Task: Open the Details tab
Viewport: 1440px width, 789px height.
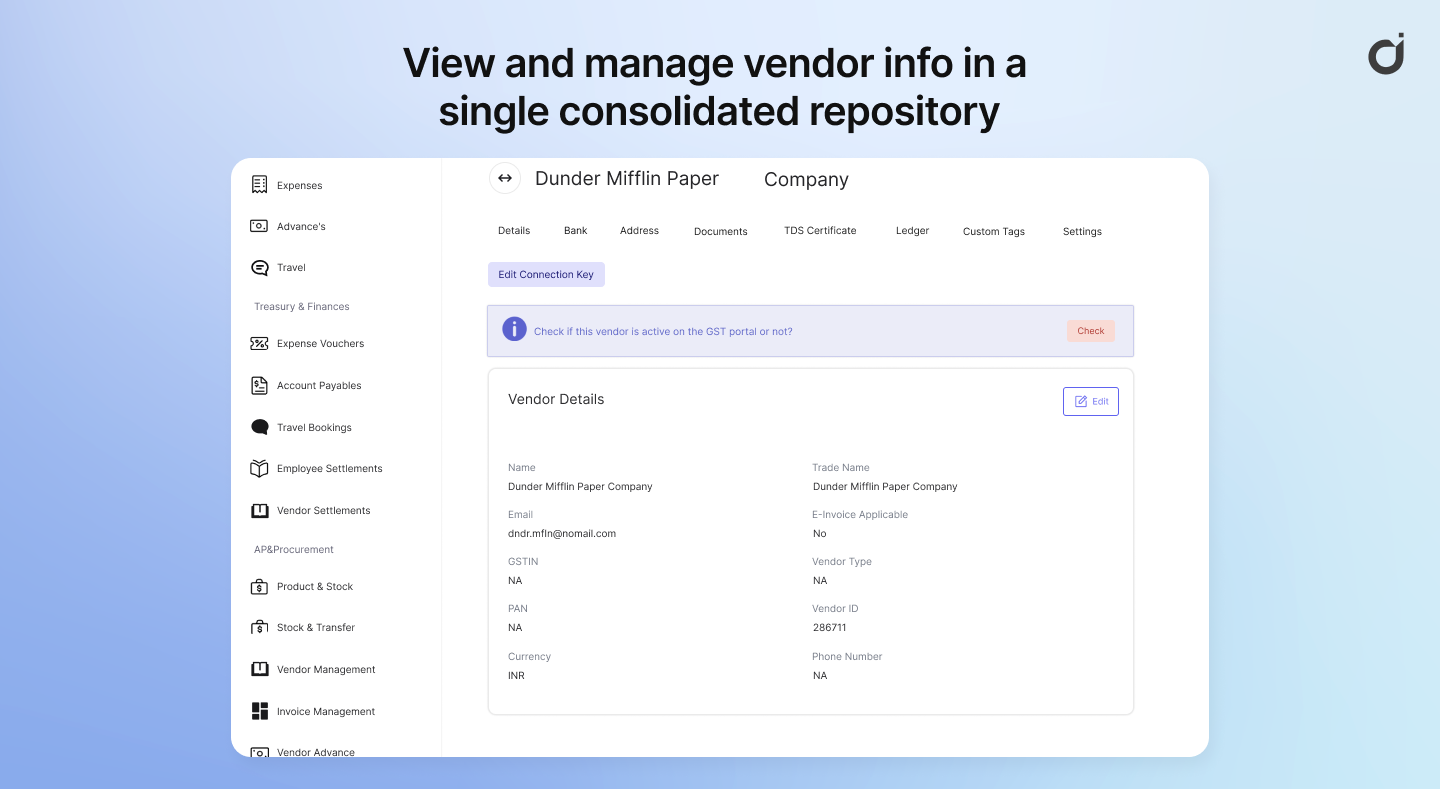Action: pyautogui.click(x=514, y=230)
